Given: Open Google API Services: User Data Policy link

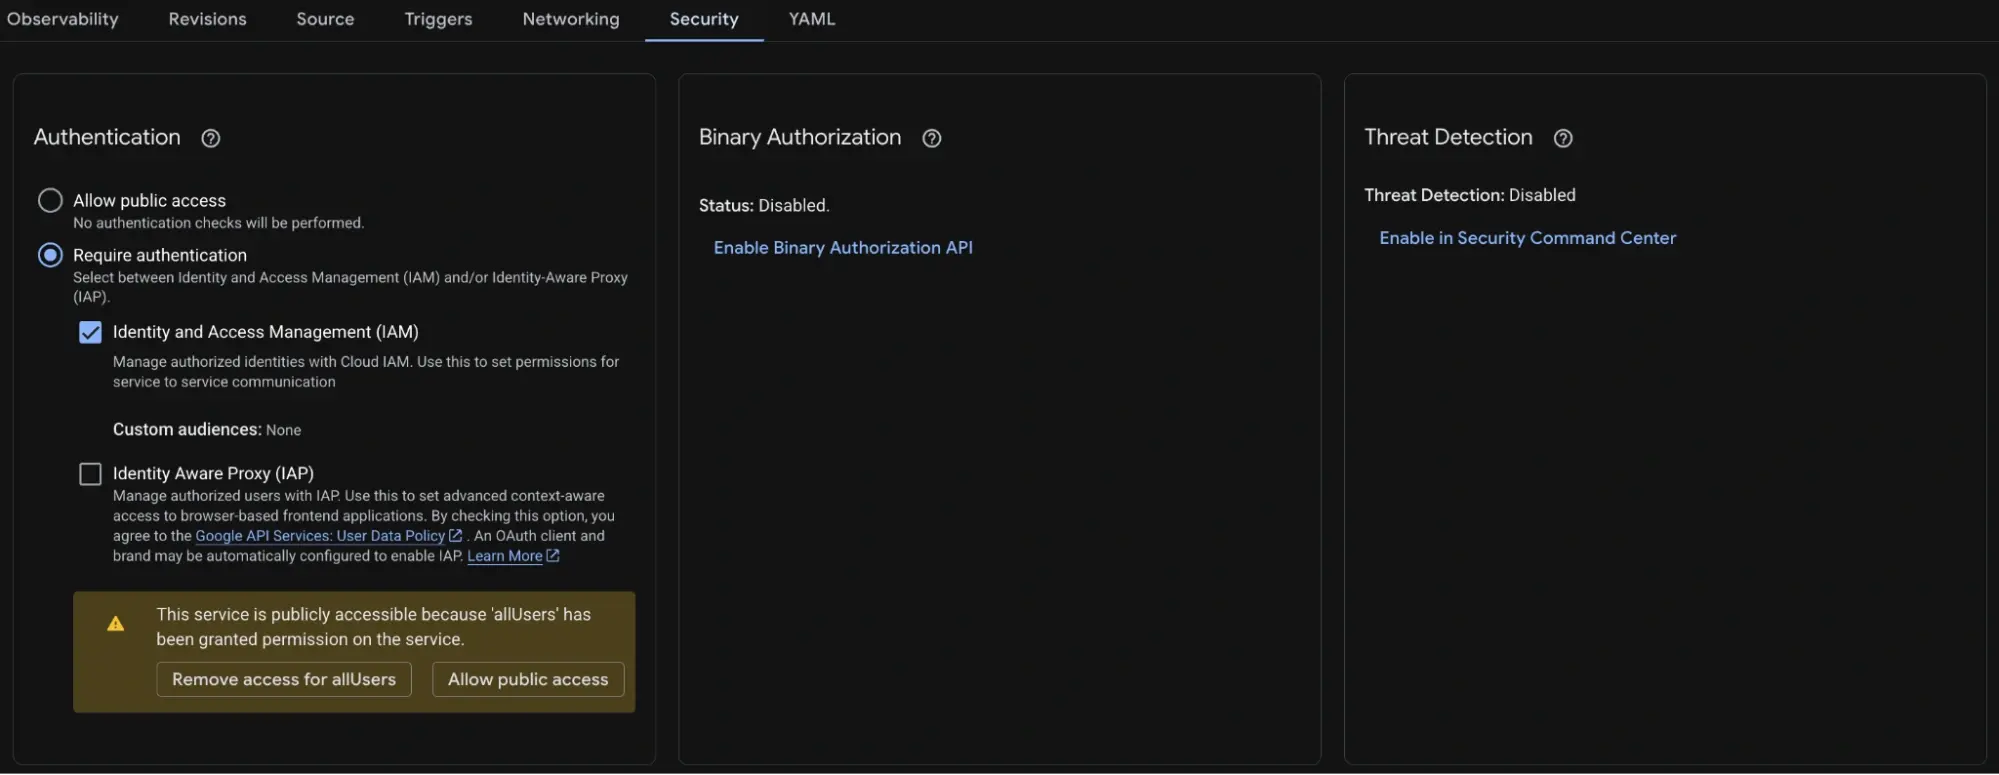Looking at the screenshot, I should click(x=320, y=536).
